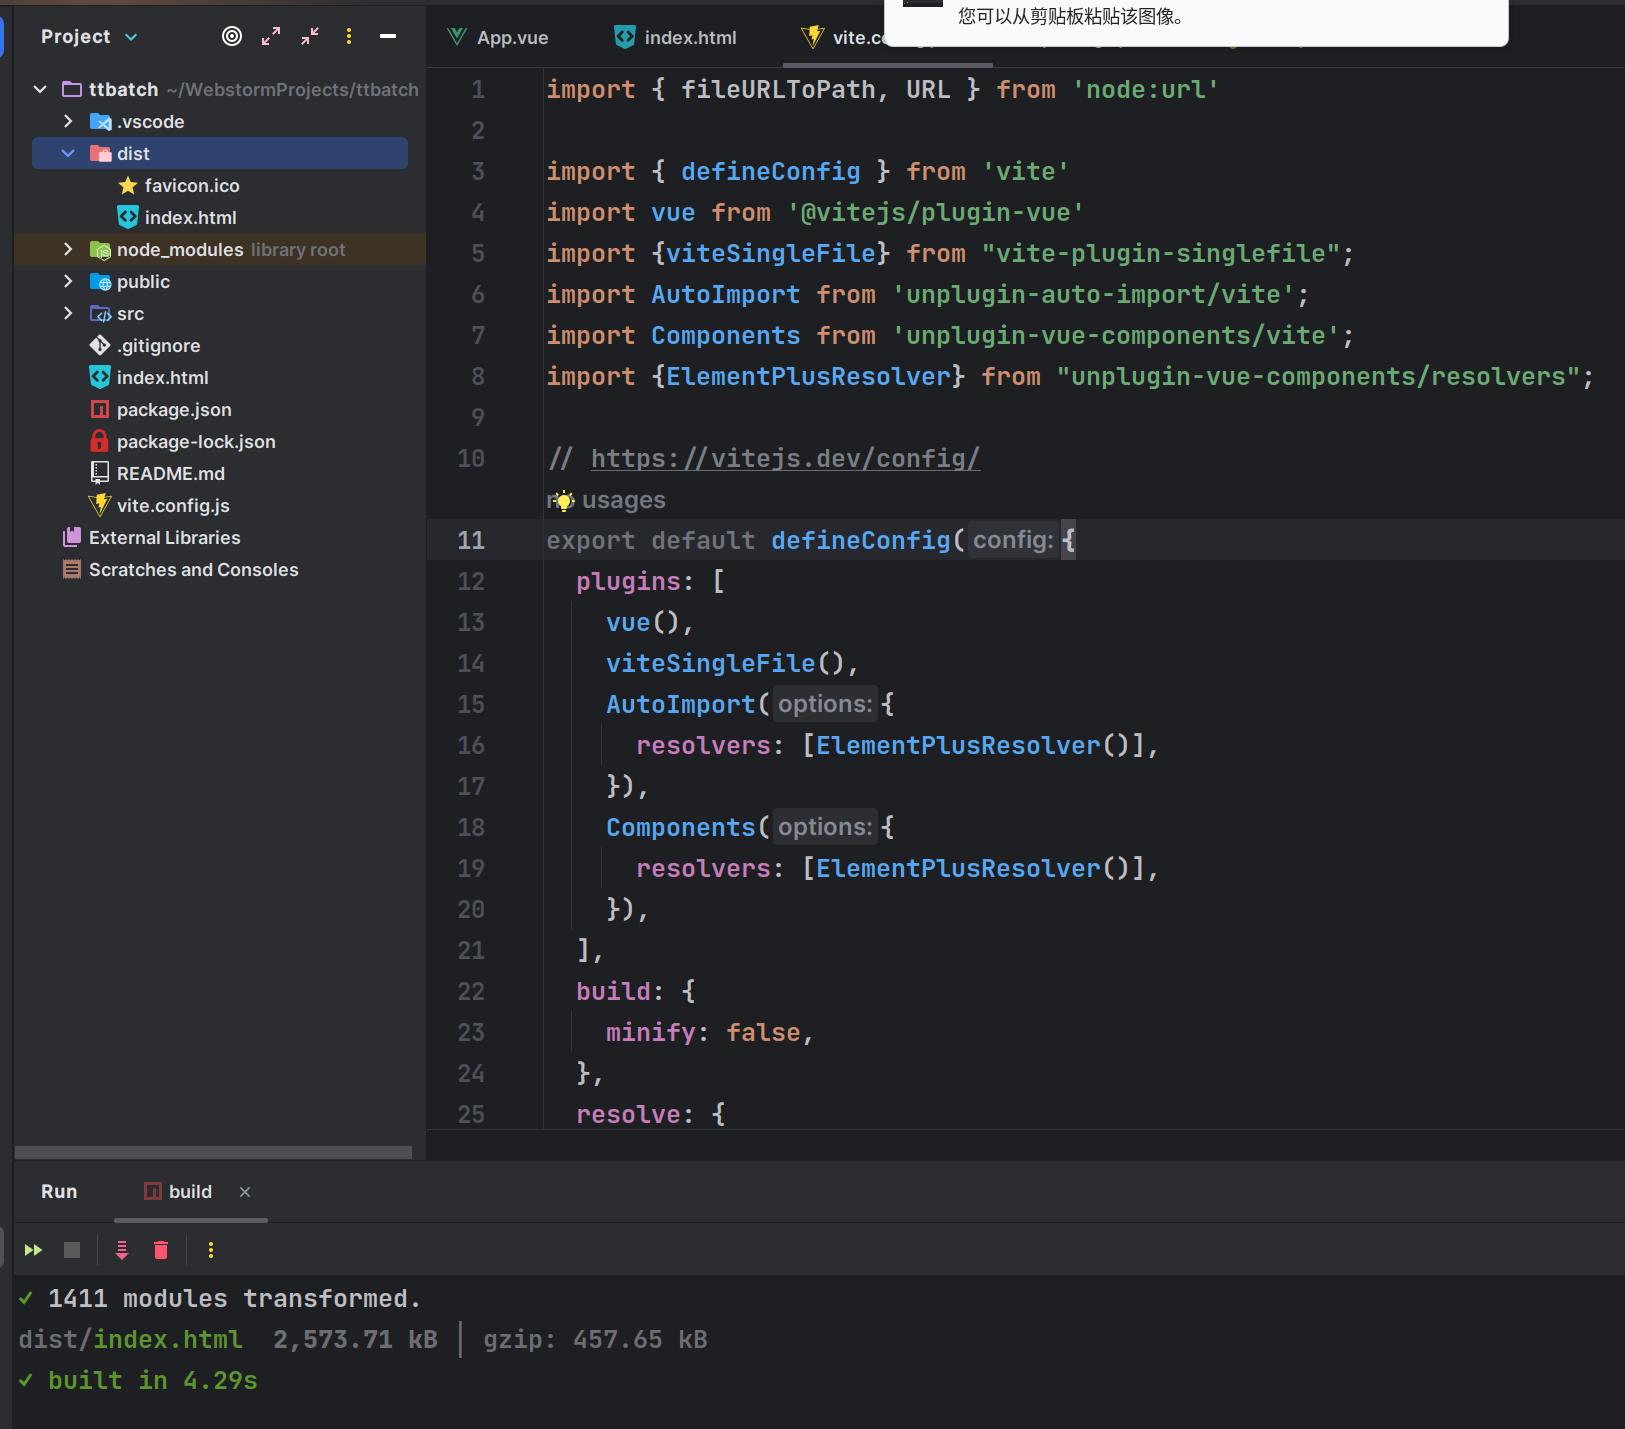The image size is (1625, 1429).
Task: Click the options: hint on AutoImport line
Action: tap(825, 704)
